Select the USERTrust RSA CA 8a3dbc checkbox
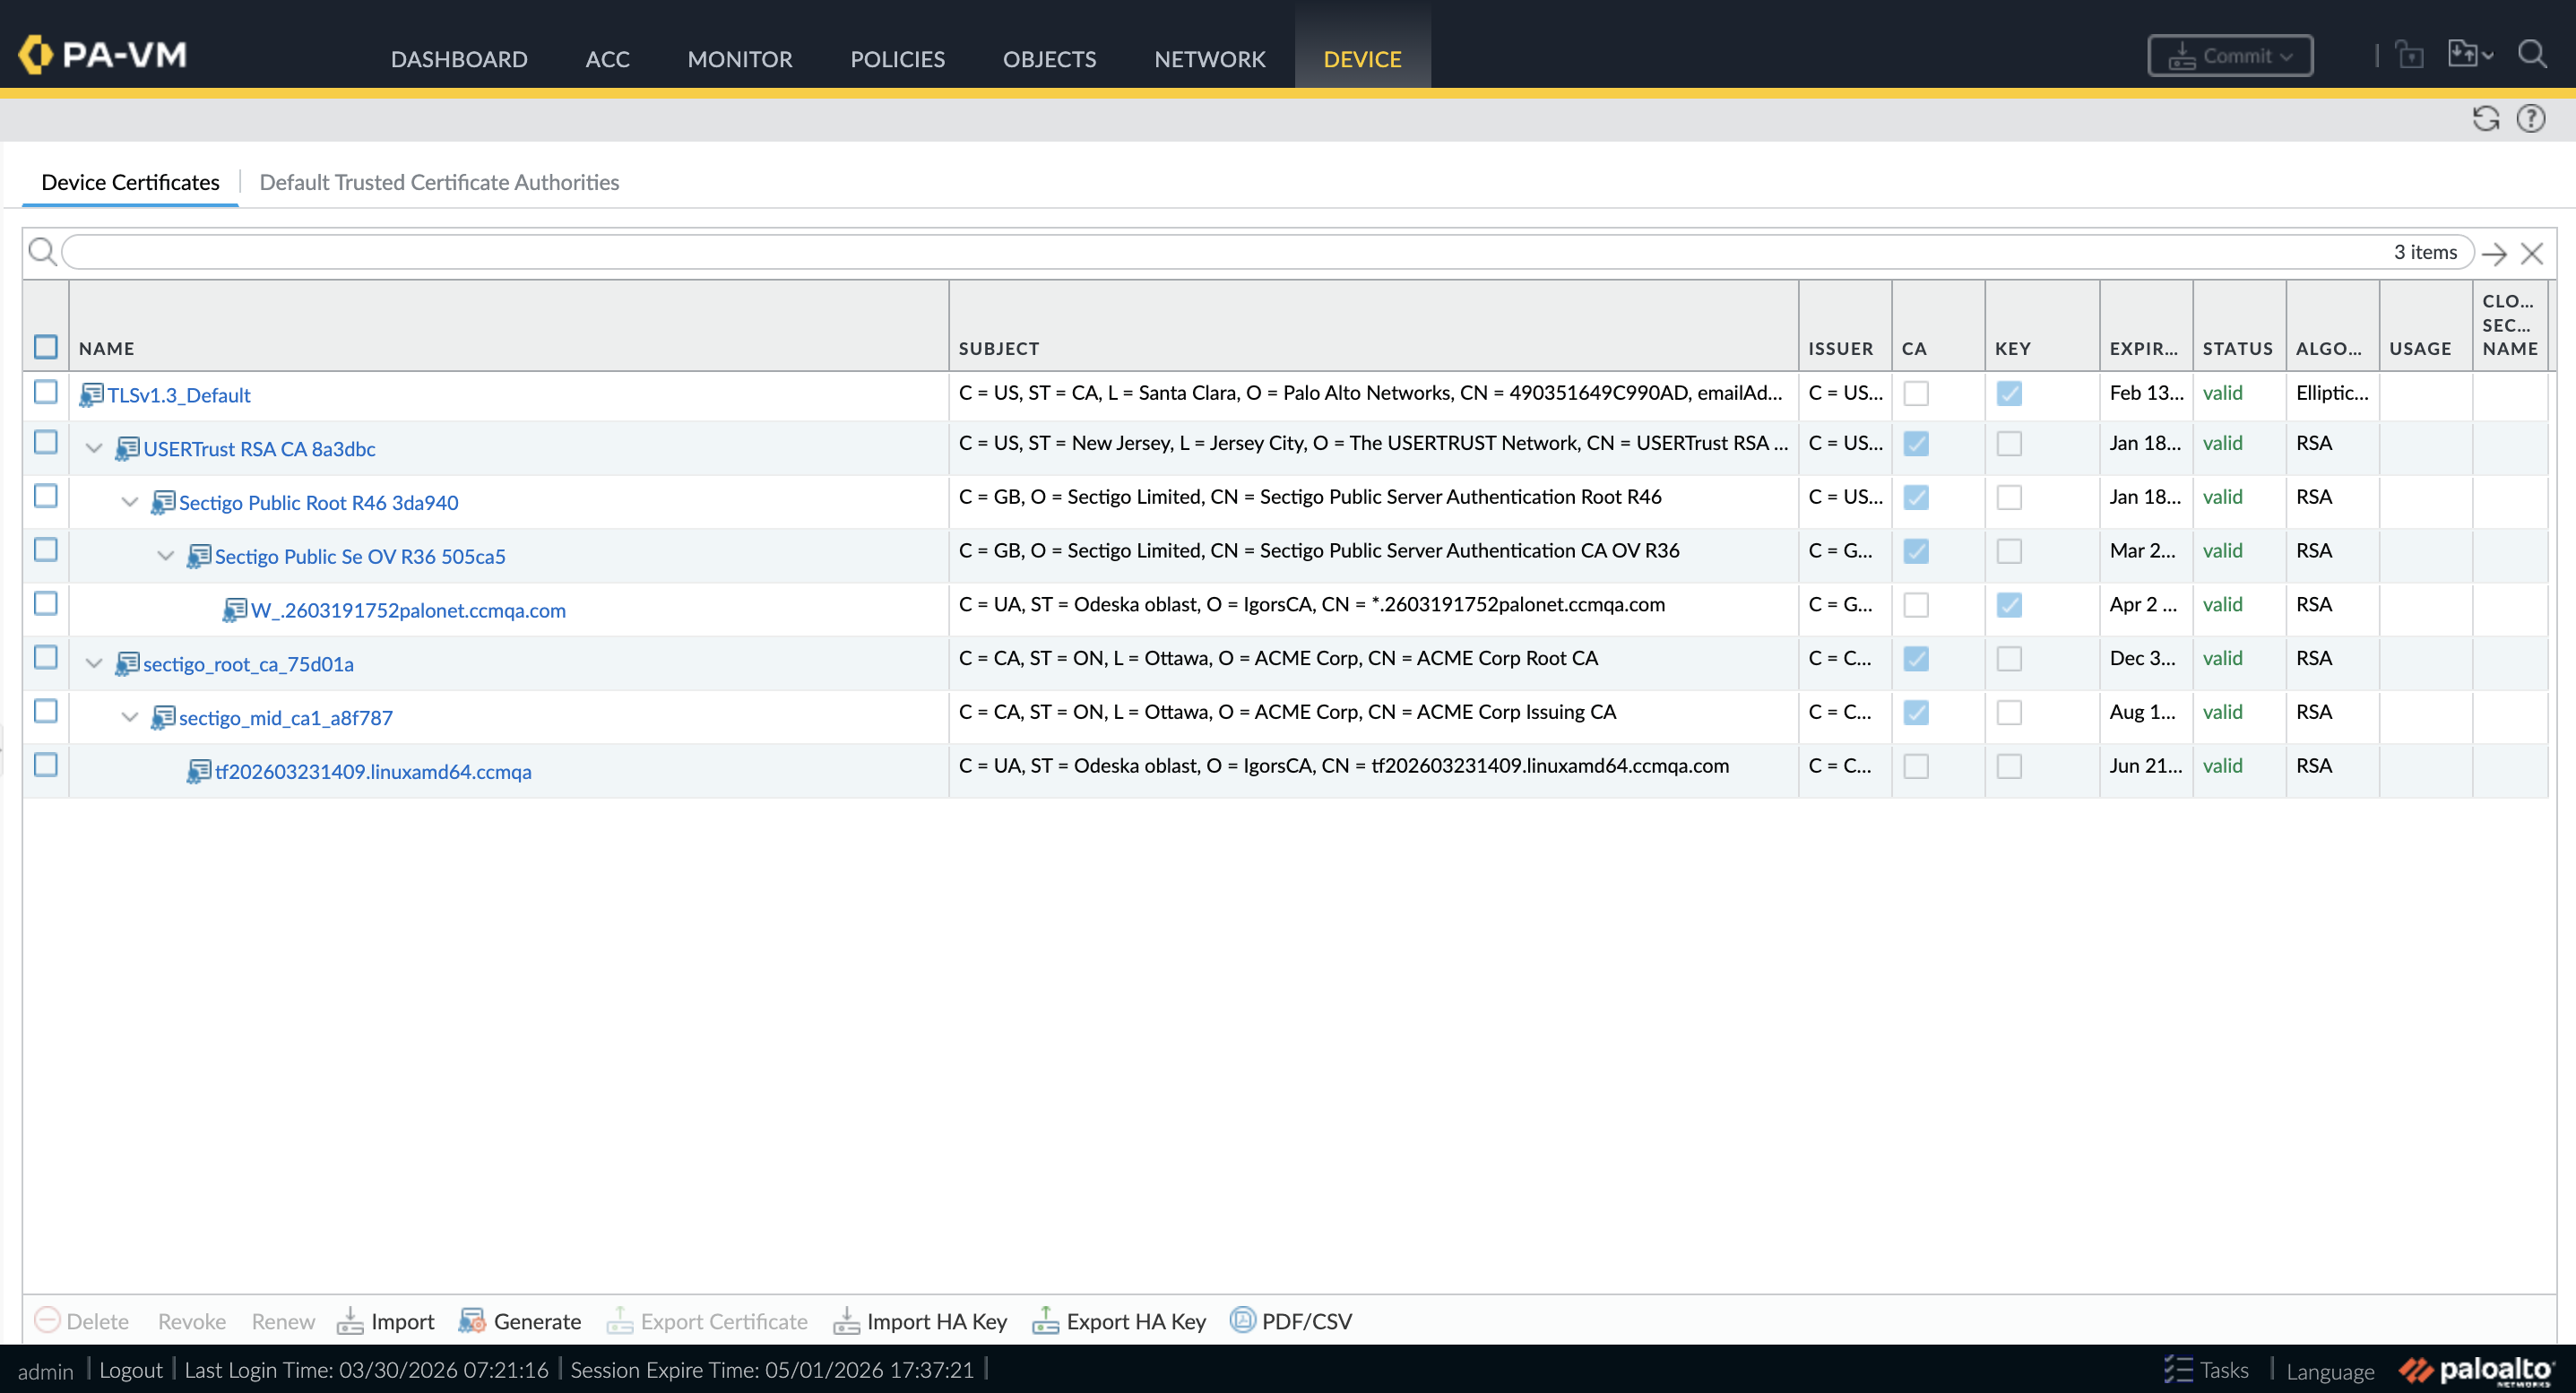 [46, 442]
